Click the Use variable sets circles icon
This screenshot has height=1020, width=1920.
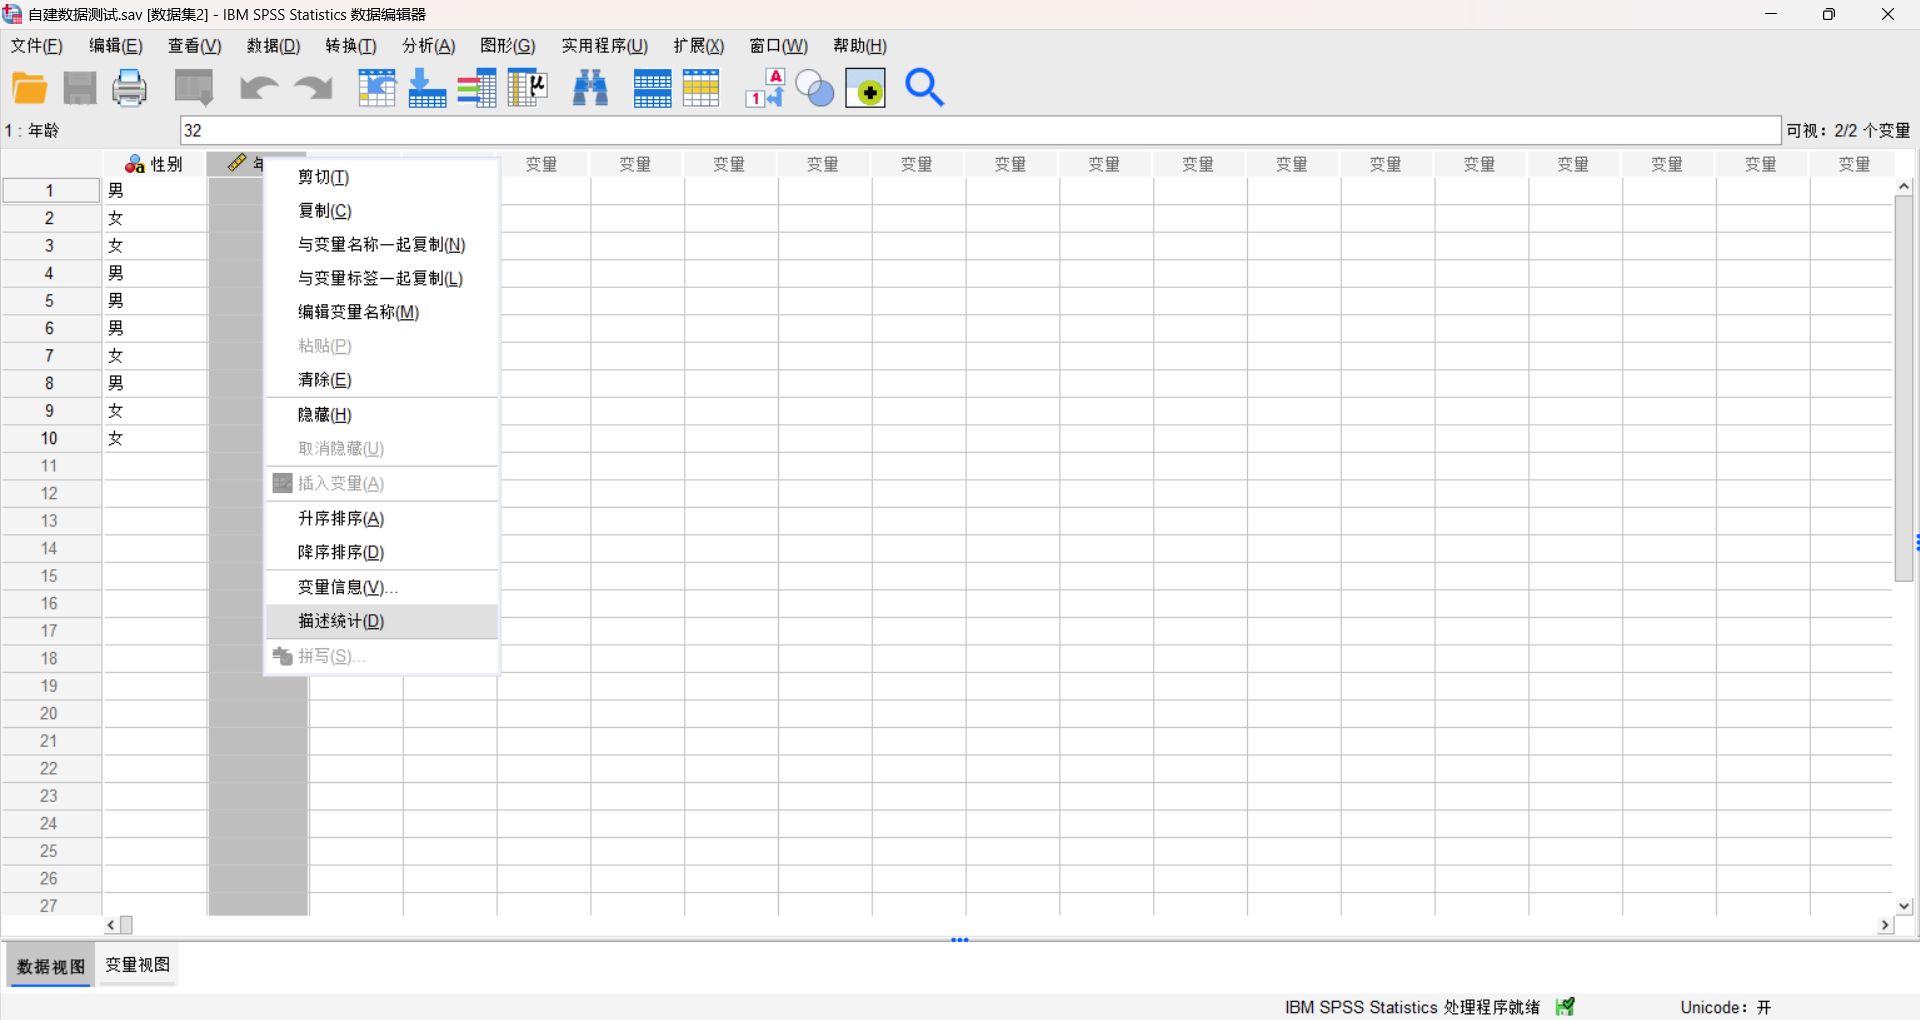tap(815, 89)
